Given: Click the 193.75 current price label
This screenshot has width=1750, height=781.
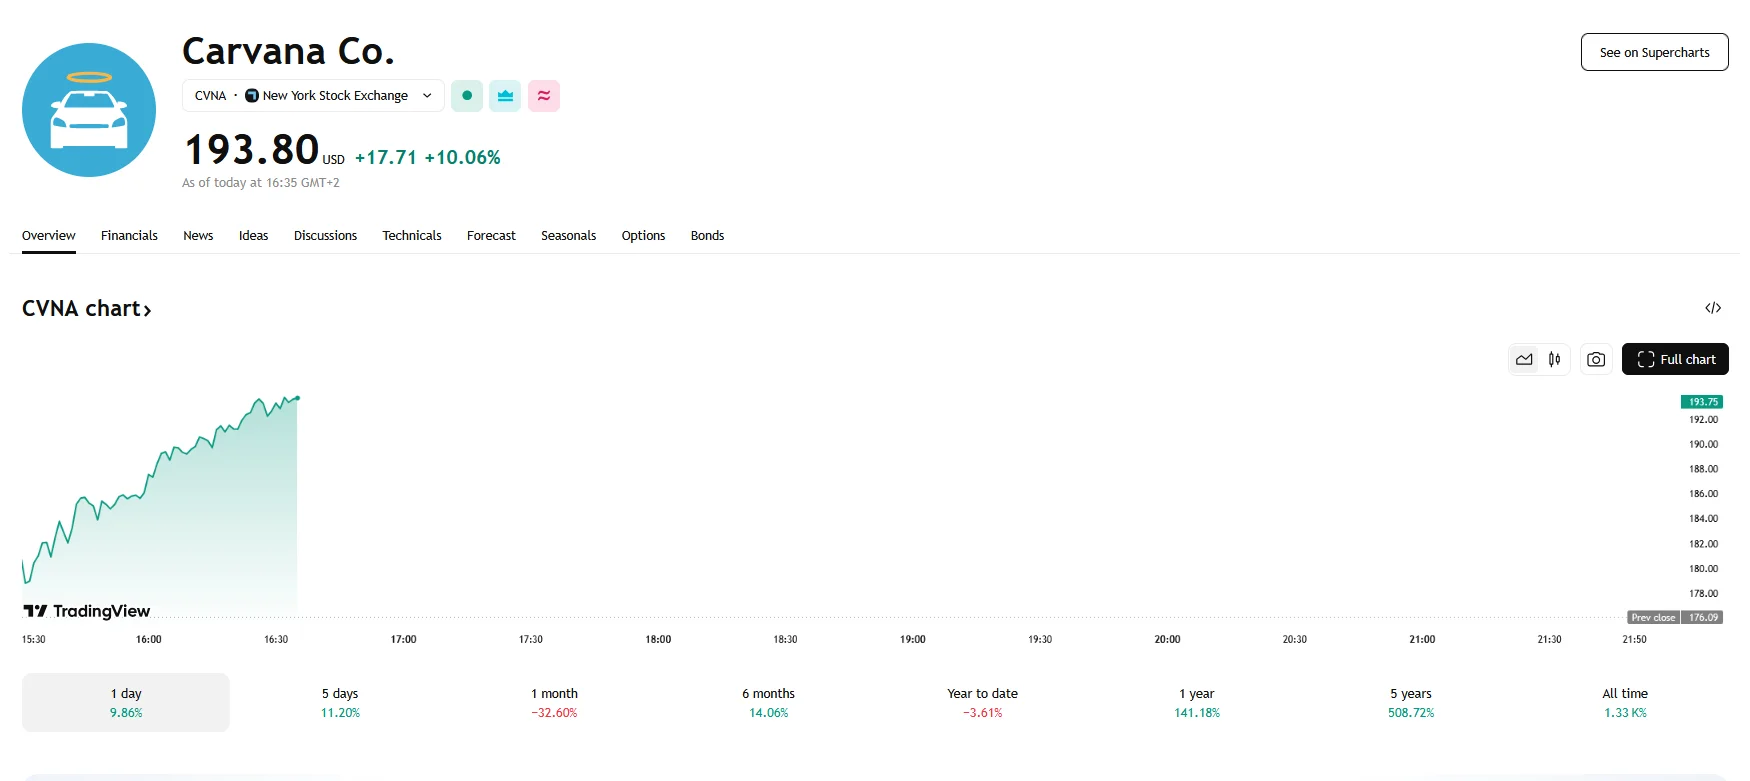Looking at the screenshot, I should pos(1702,402).
